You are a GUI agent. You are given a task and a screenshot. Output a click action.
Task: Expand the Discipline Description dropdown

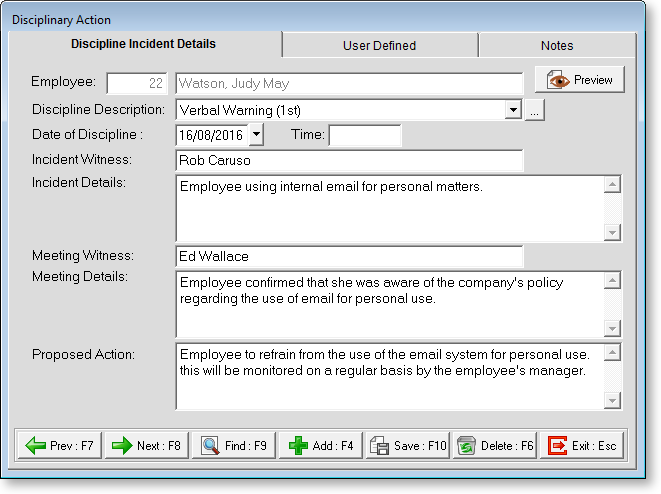coord(513,110)
